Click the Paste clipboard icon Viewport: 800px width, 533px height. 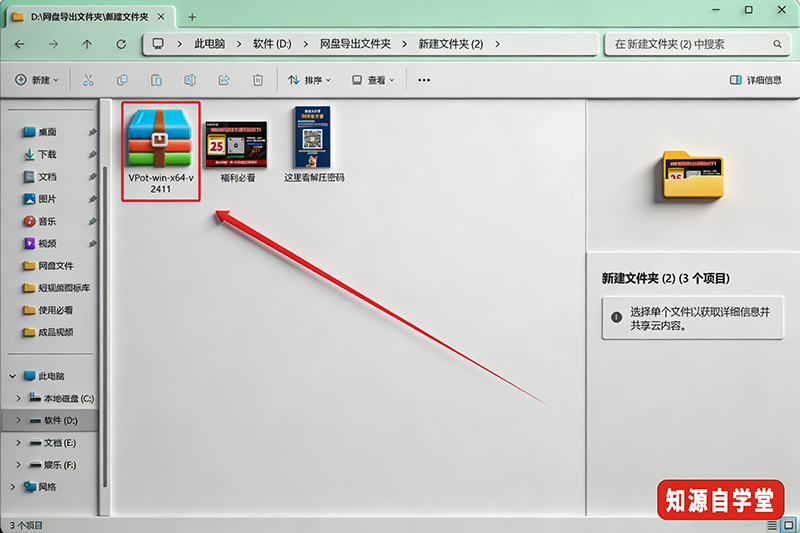pyautogui.click(x=156, y=80)
